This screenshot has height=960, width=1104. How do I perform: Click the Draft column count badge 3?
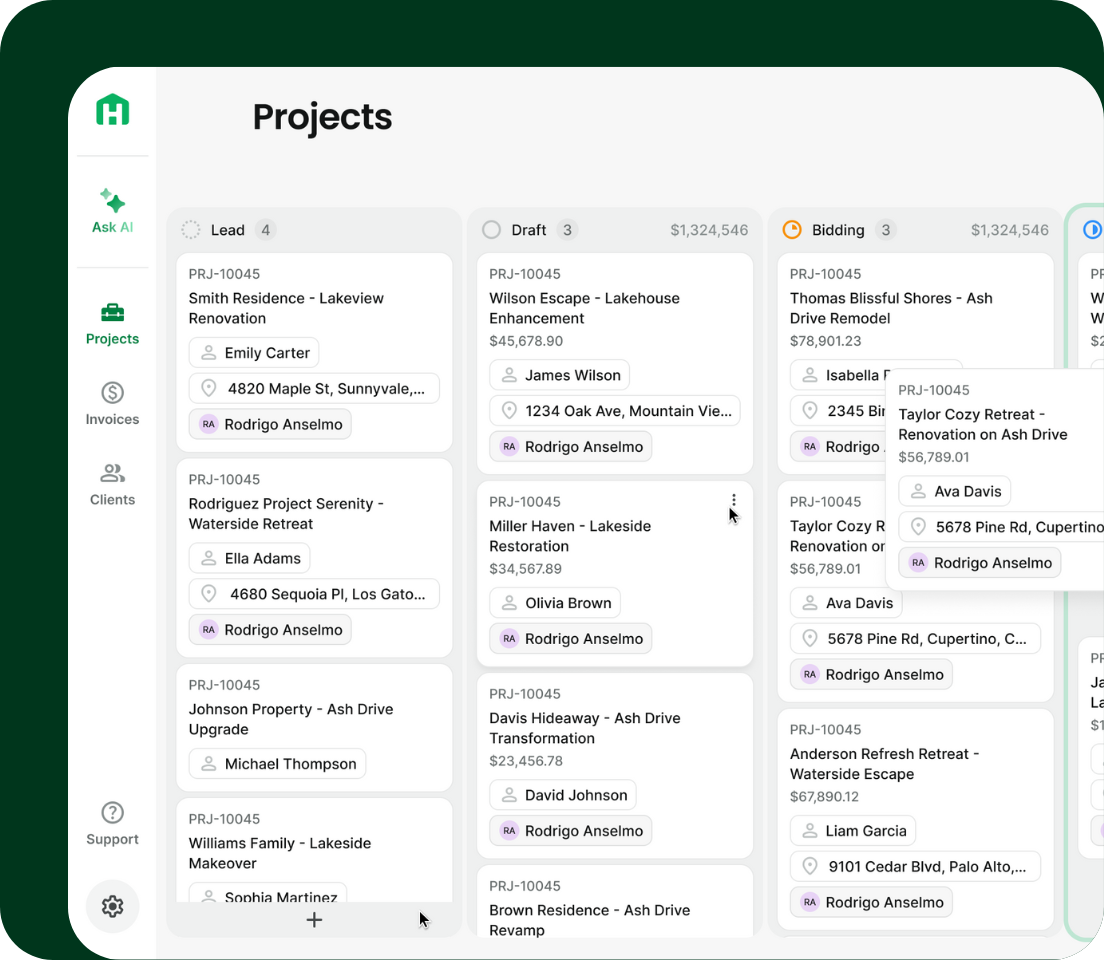click(x=567, y=230)
